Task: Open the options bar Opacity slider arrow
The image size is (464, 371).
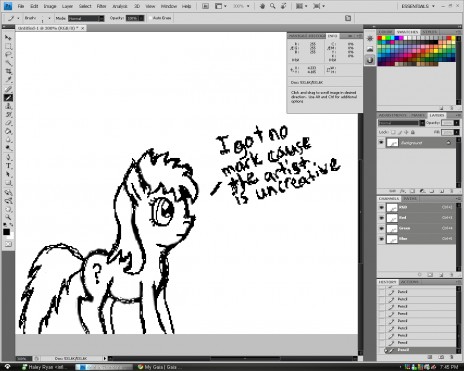Action: point(142,18)
